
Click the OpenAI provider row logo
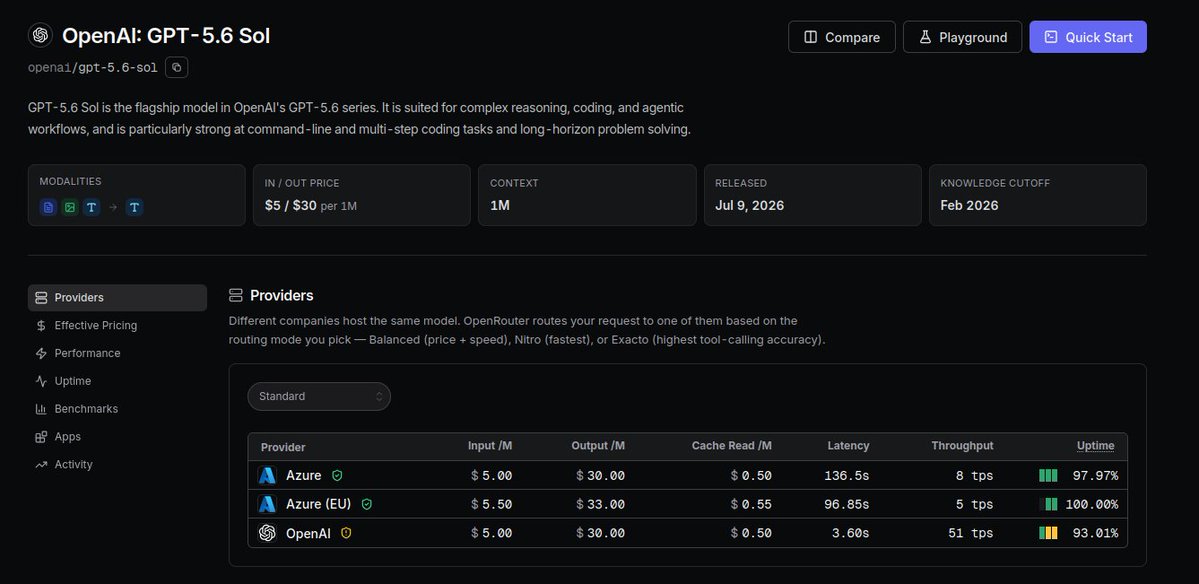coord(267,533)
